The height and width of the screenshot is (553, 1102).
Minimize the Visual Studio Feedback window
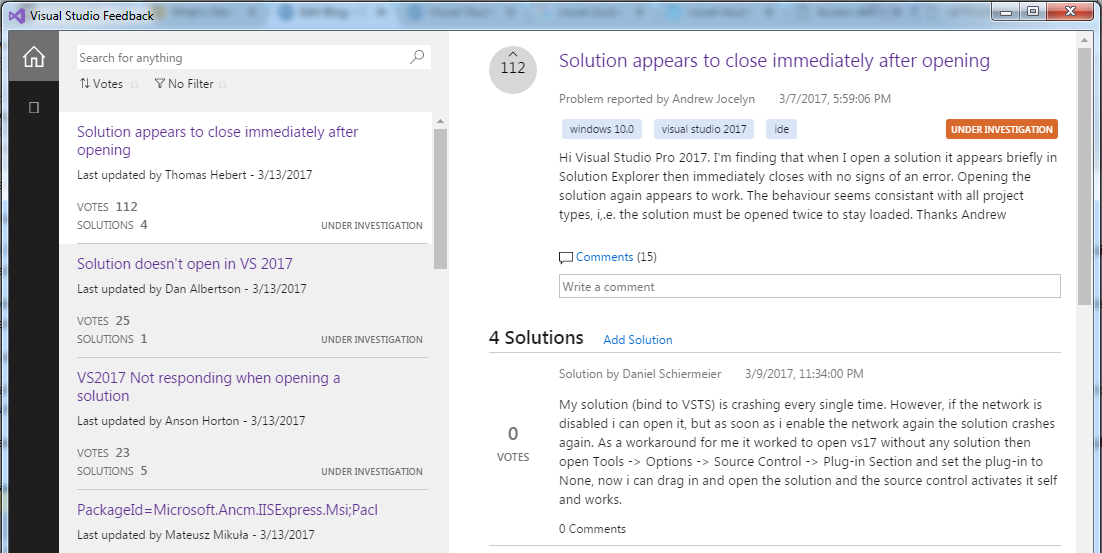[1008, 11]
